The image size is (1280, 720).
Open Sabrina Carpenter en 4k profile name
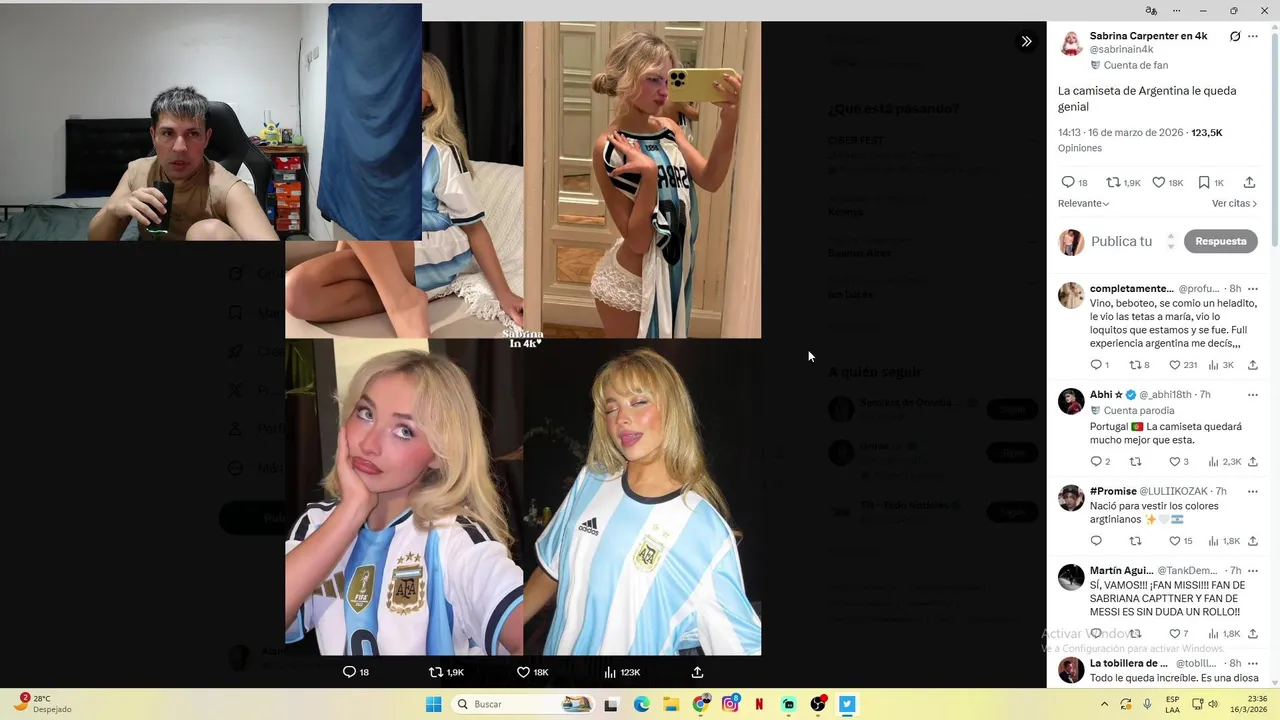pos(1148,36)
